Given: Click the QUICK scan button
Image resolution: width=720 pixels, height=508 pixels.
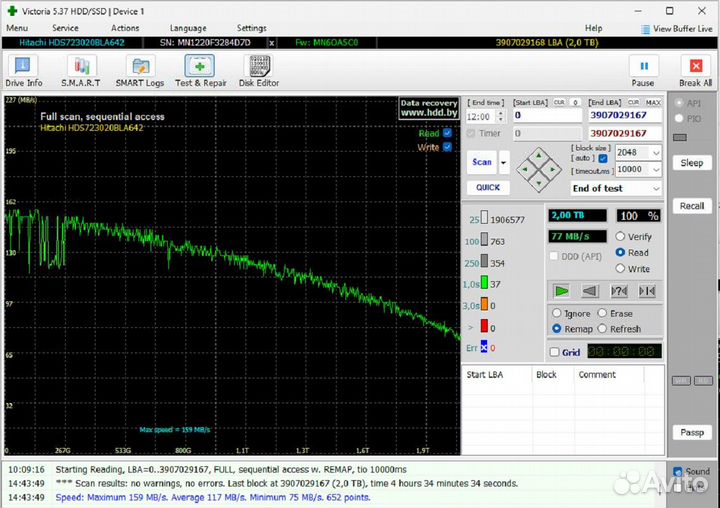Looking at the screenshot, I should click(x=488, y=187).
